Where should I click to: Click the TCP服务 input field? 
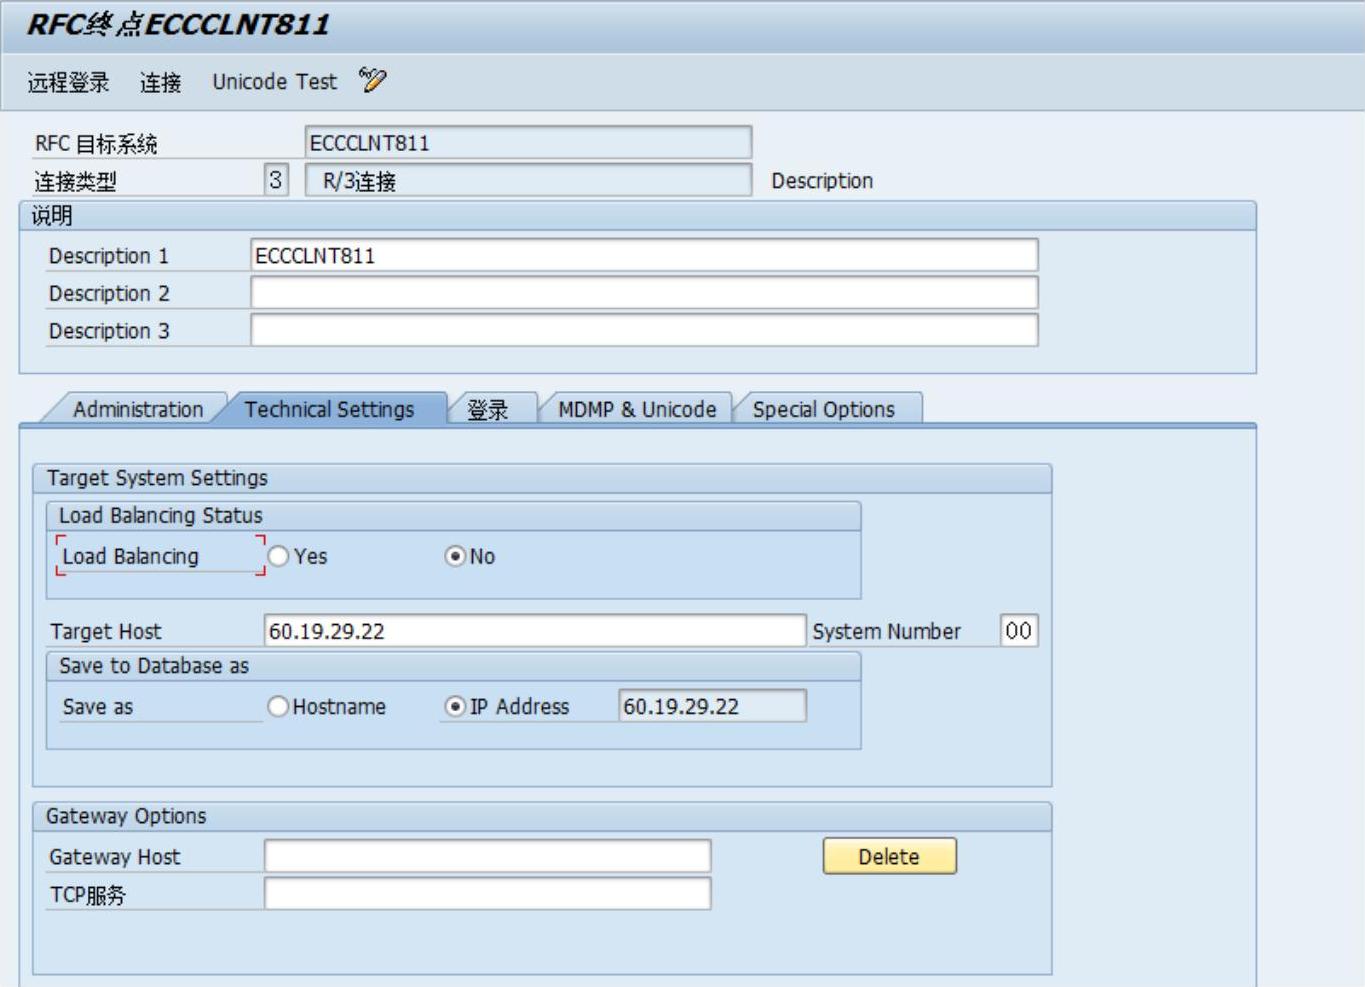pyautogui.click(x=487, y=894)
